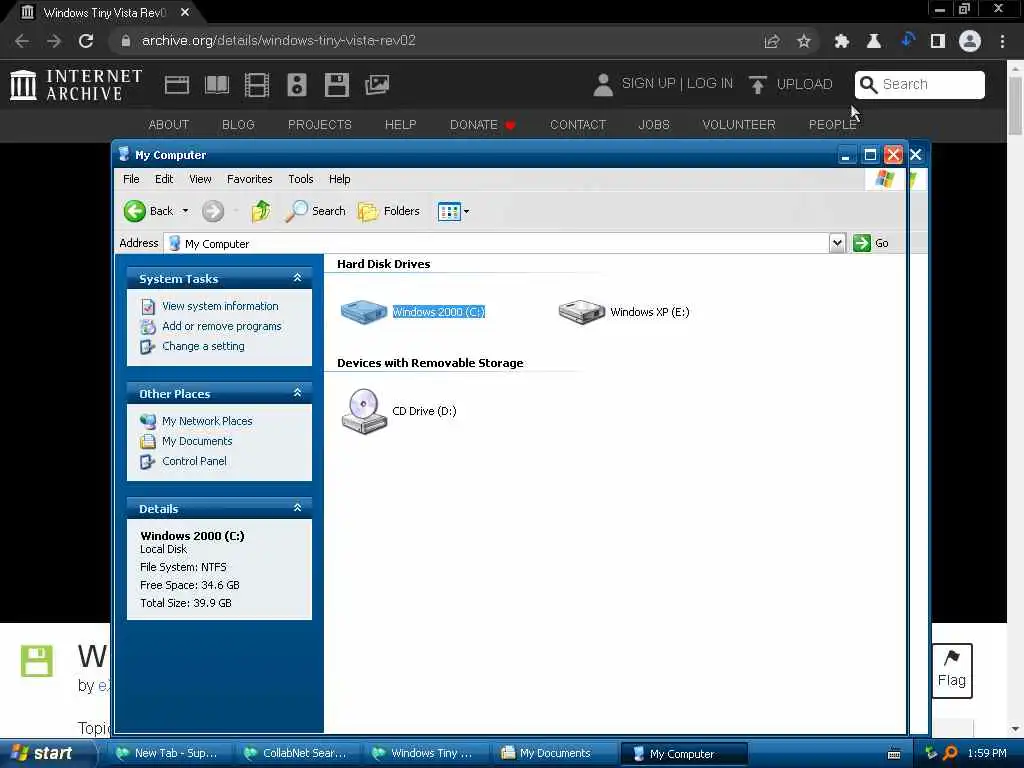The width and height of the screenshot is (1024, 768).
Task: Select the Windows XP (E:) drive icon
Action: [581, 312]
